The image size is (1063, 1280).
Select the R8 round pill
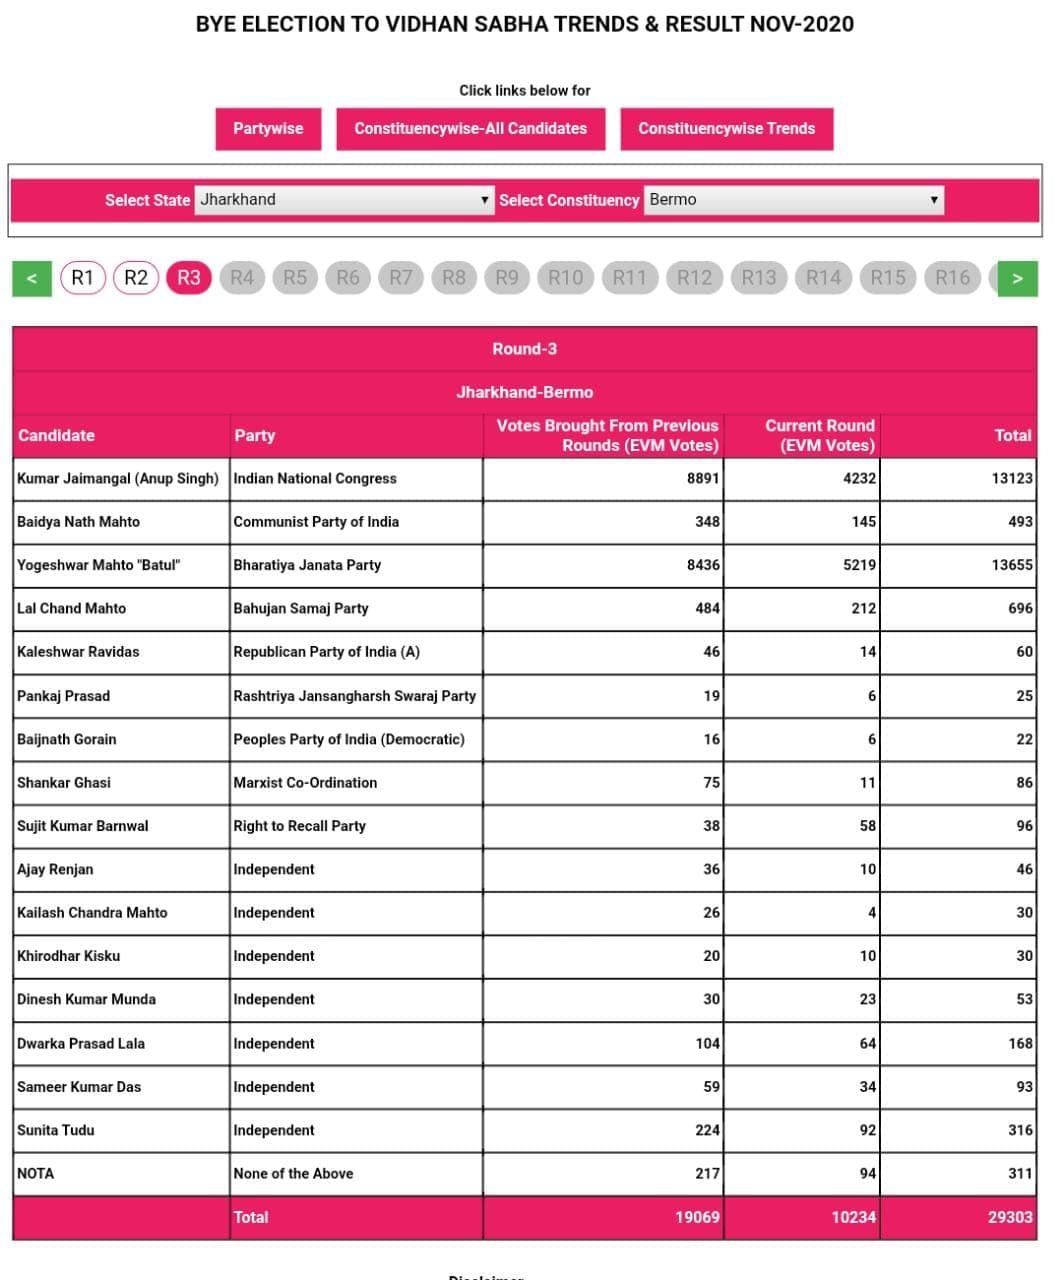(x=454, y=278)
